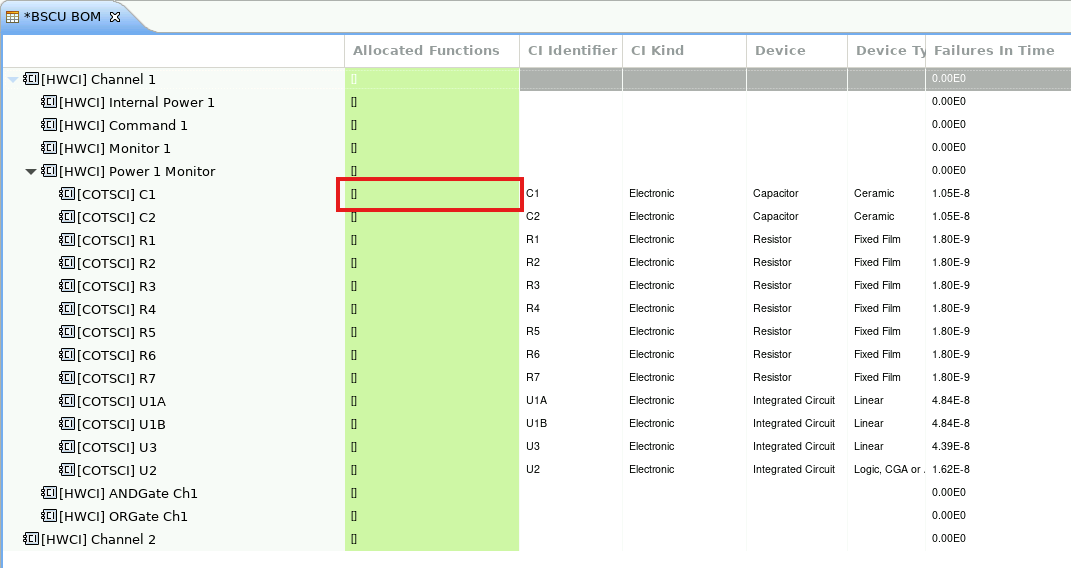Click the CI icon of COTSCI U1B
This screenshot has height=568, width=1071.
point(67,424)
